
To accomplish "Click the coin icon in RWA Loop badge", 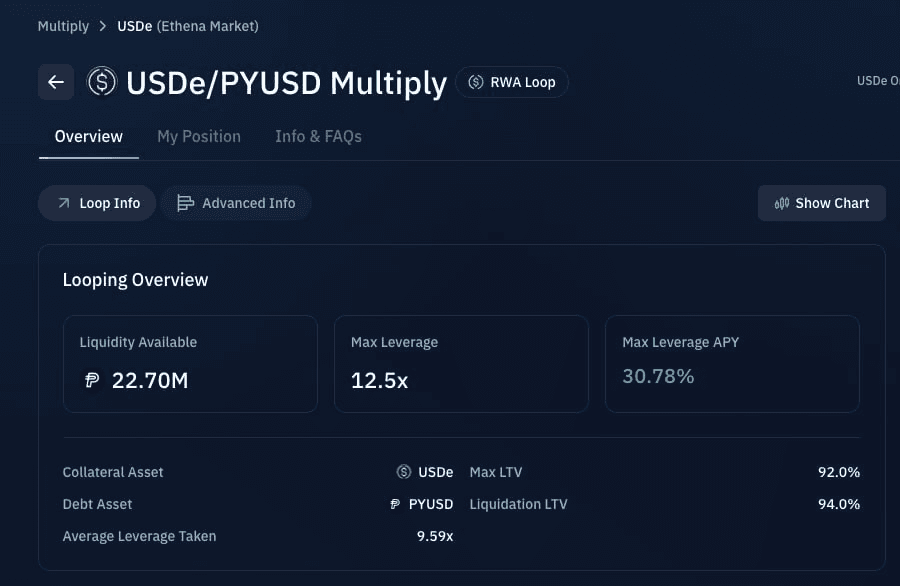I will point(476,82).
